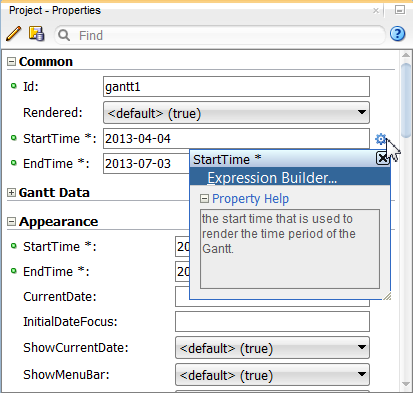Click the Property Help description text box
Image resolution: width=413 pixels, height=393 pixels.
pos(290,249)
